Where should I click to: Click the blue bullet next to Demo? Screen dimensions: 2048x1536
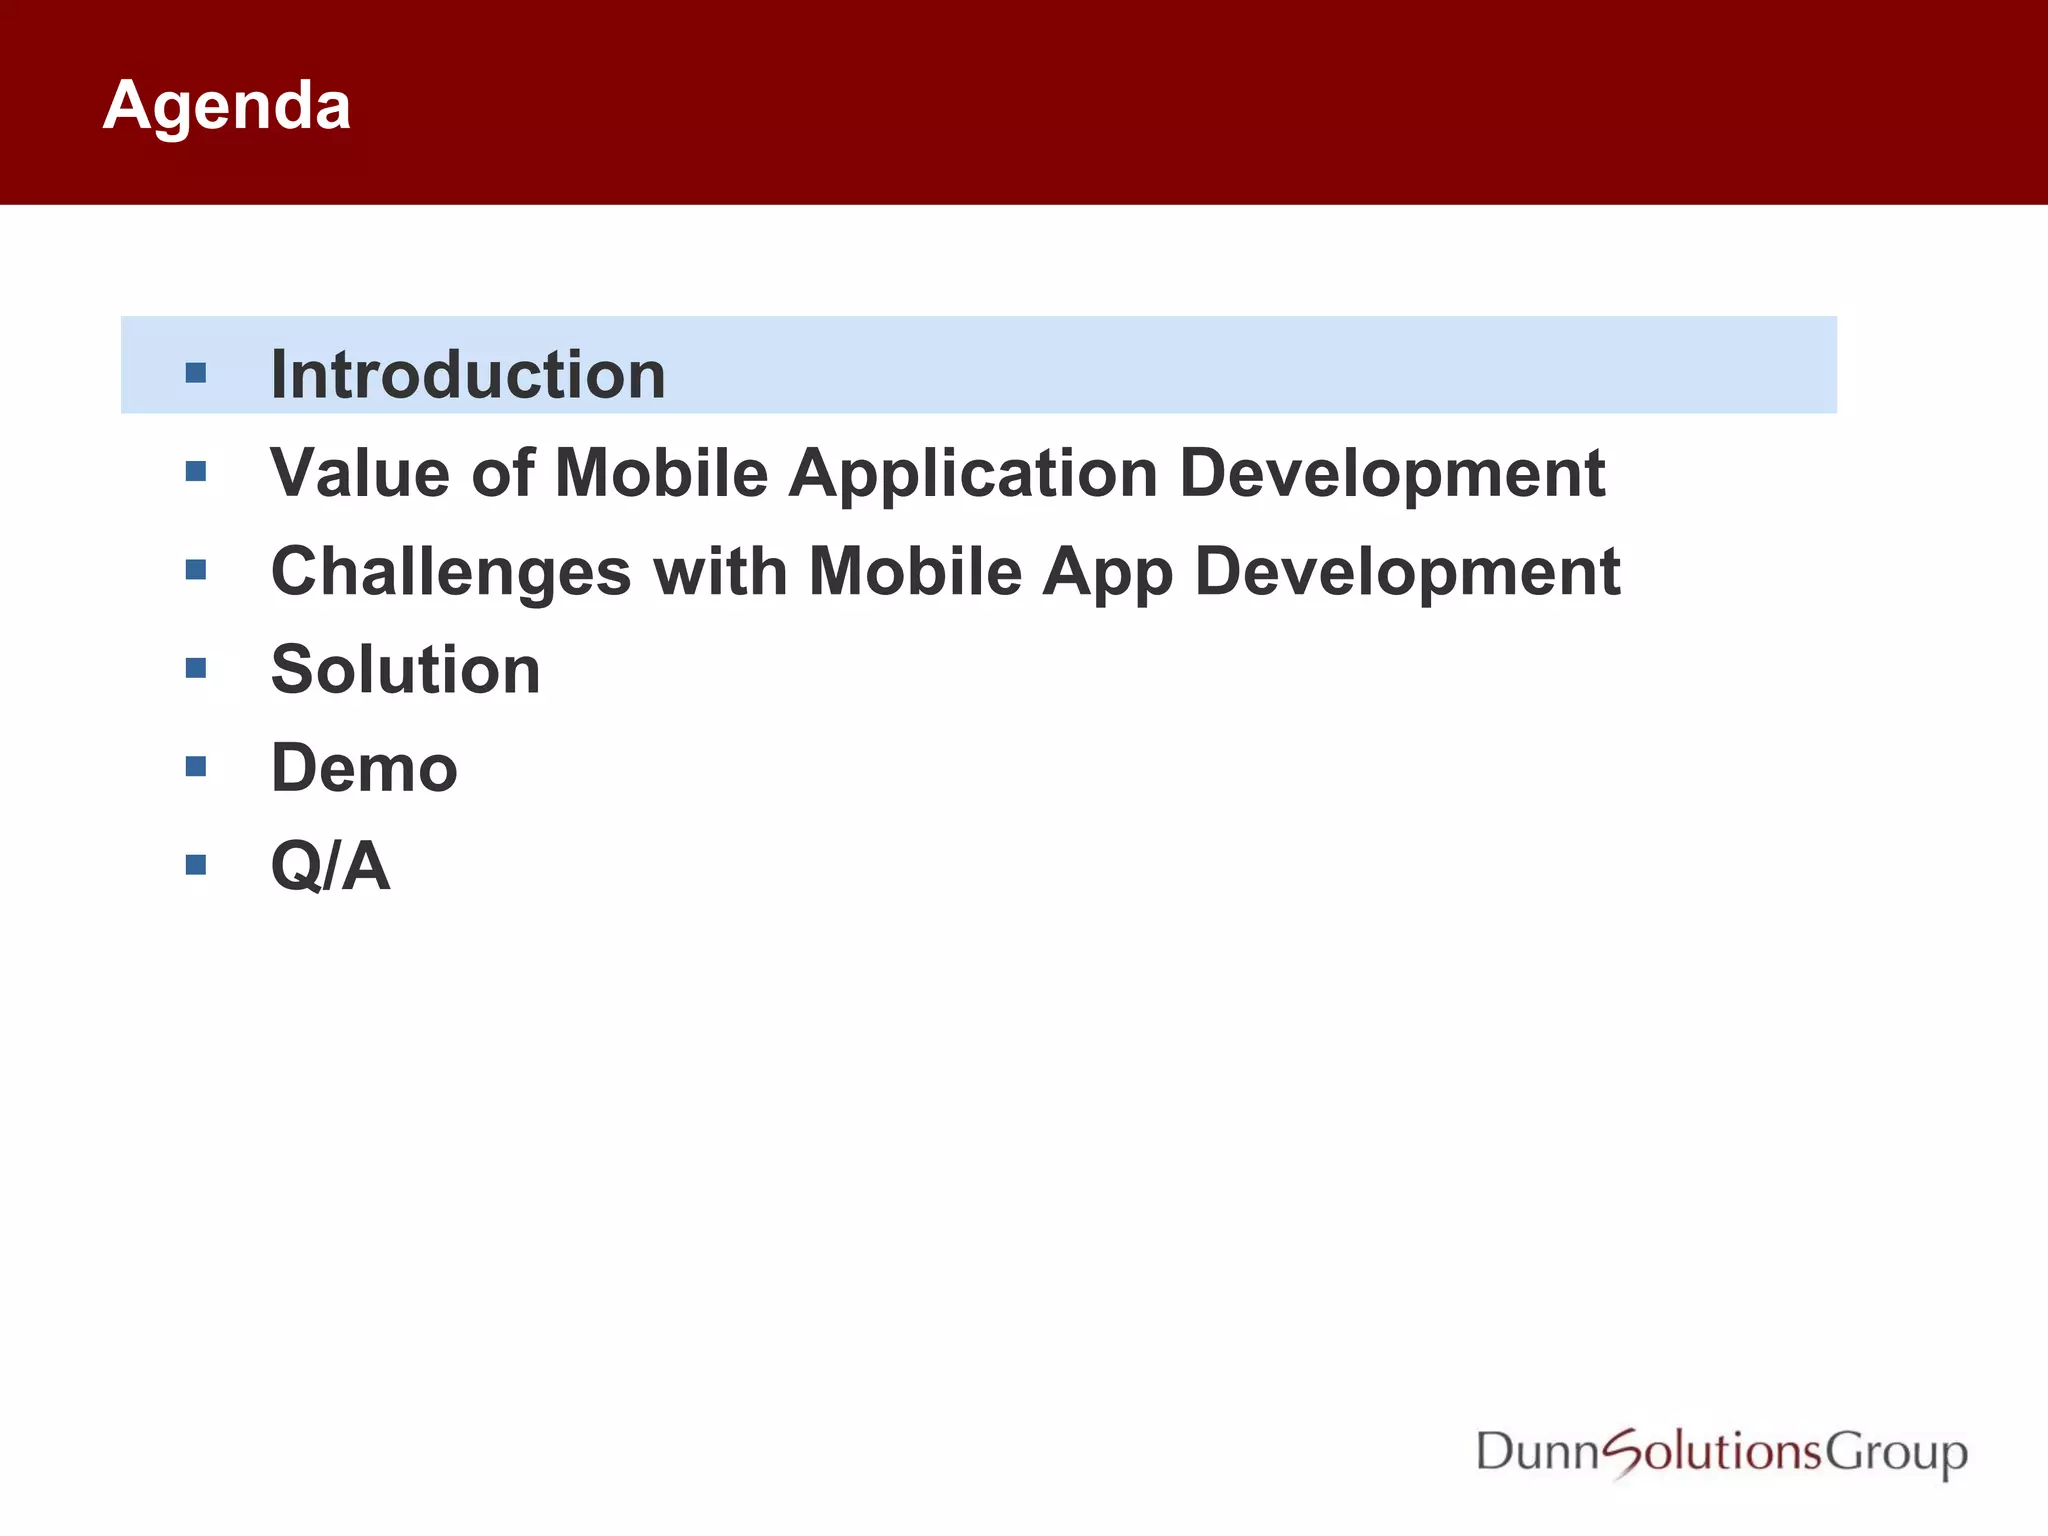(196, 767)
